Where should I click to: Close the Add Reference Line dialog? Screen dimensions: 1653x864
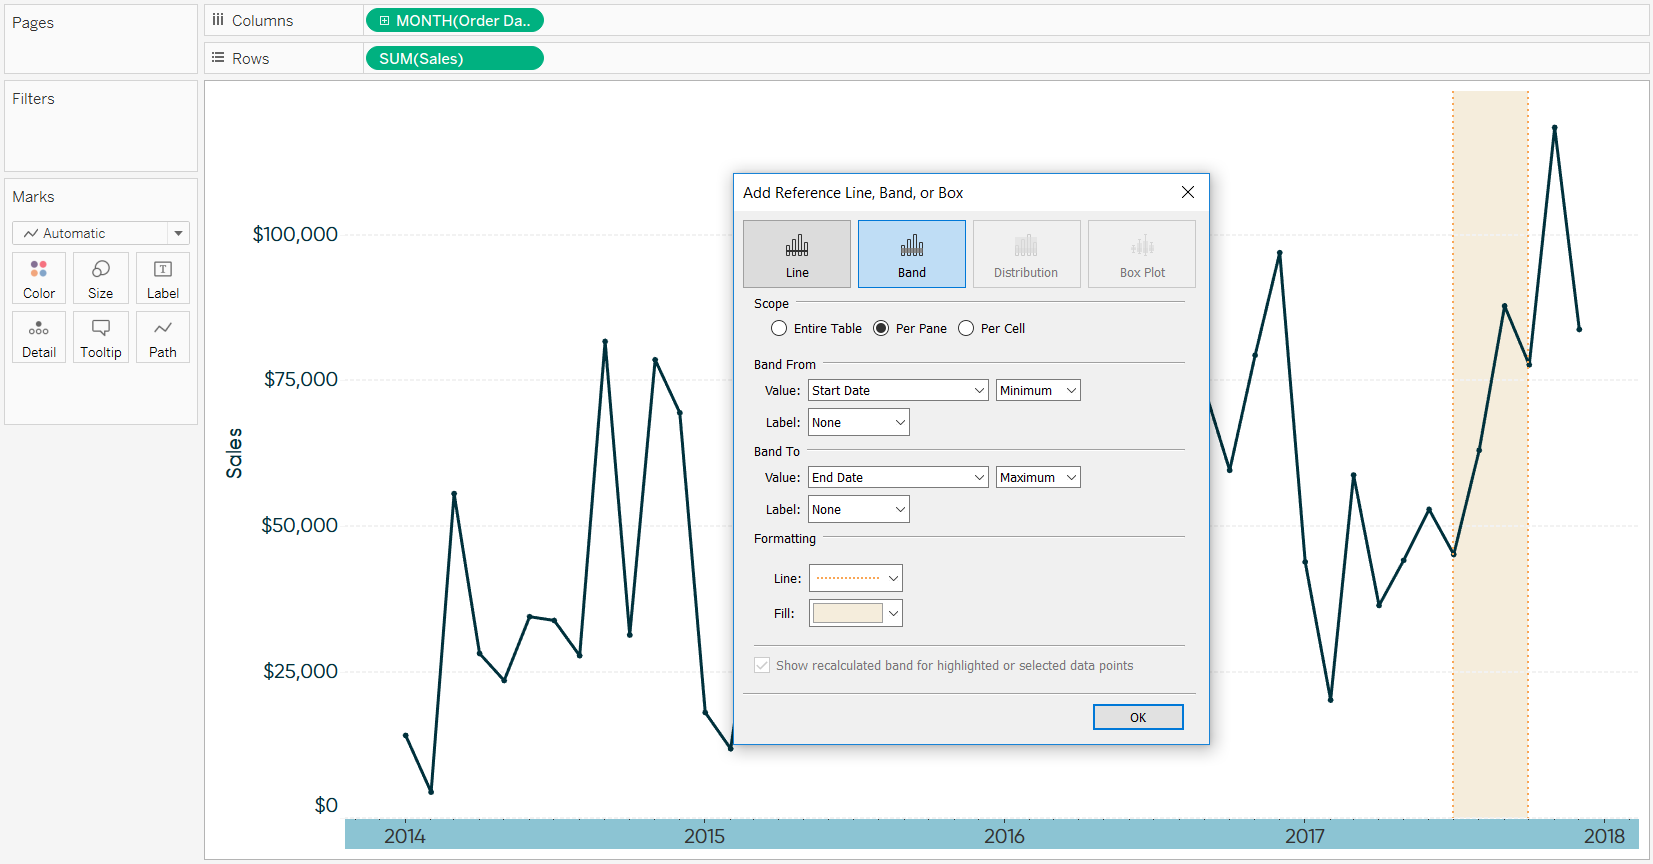coord(1188,192)
